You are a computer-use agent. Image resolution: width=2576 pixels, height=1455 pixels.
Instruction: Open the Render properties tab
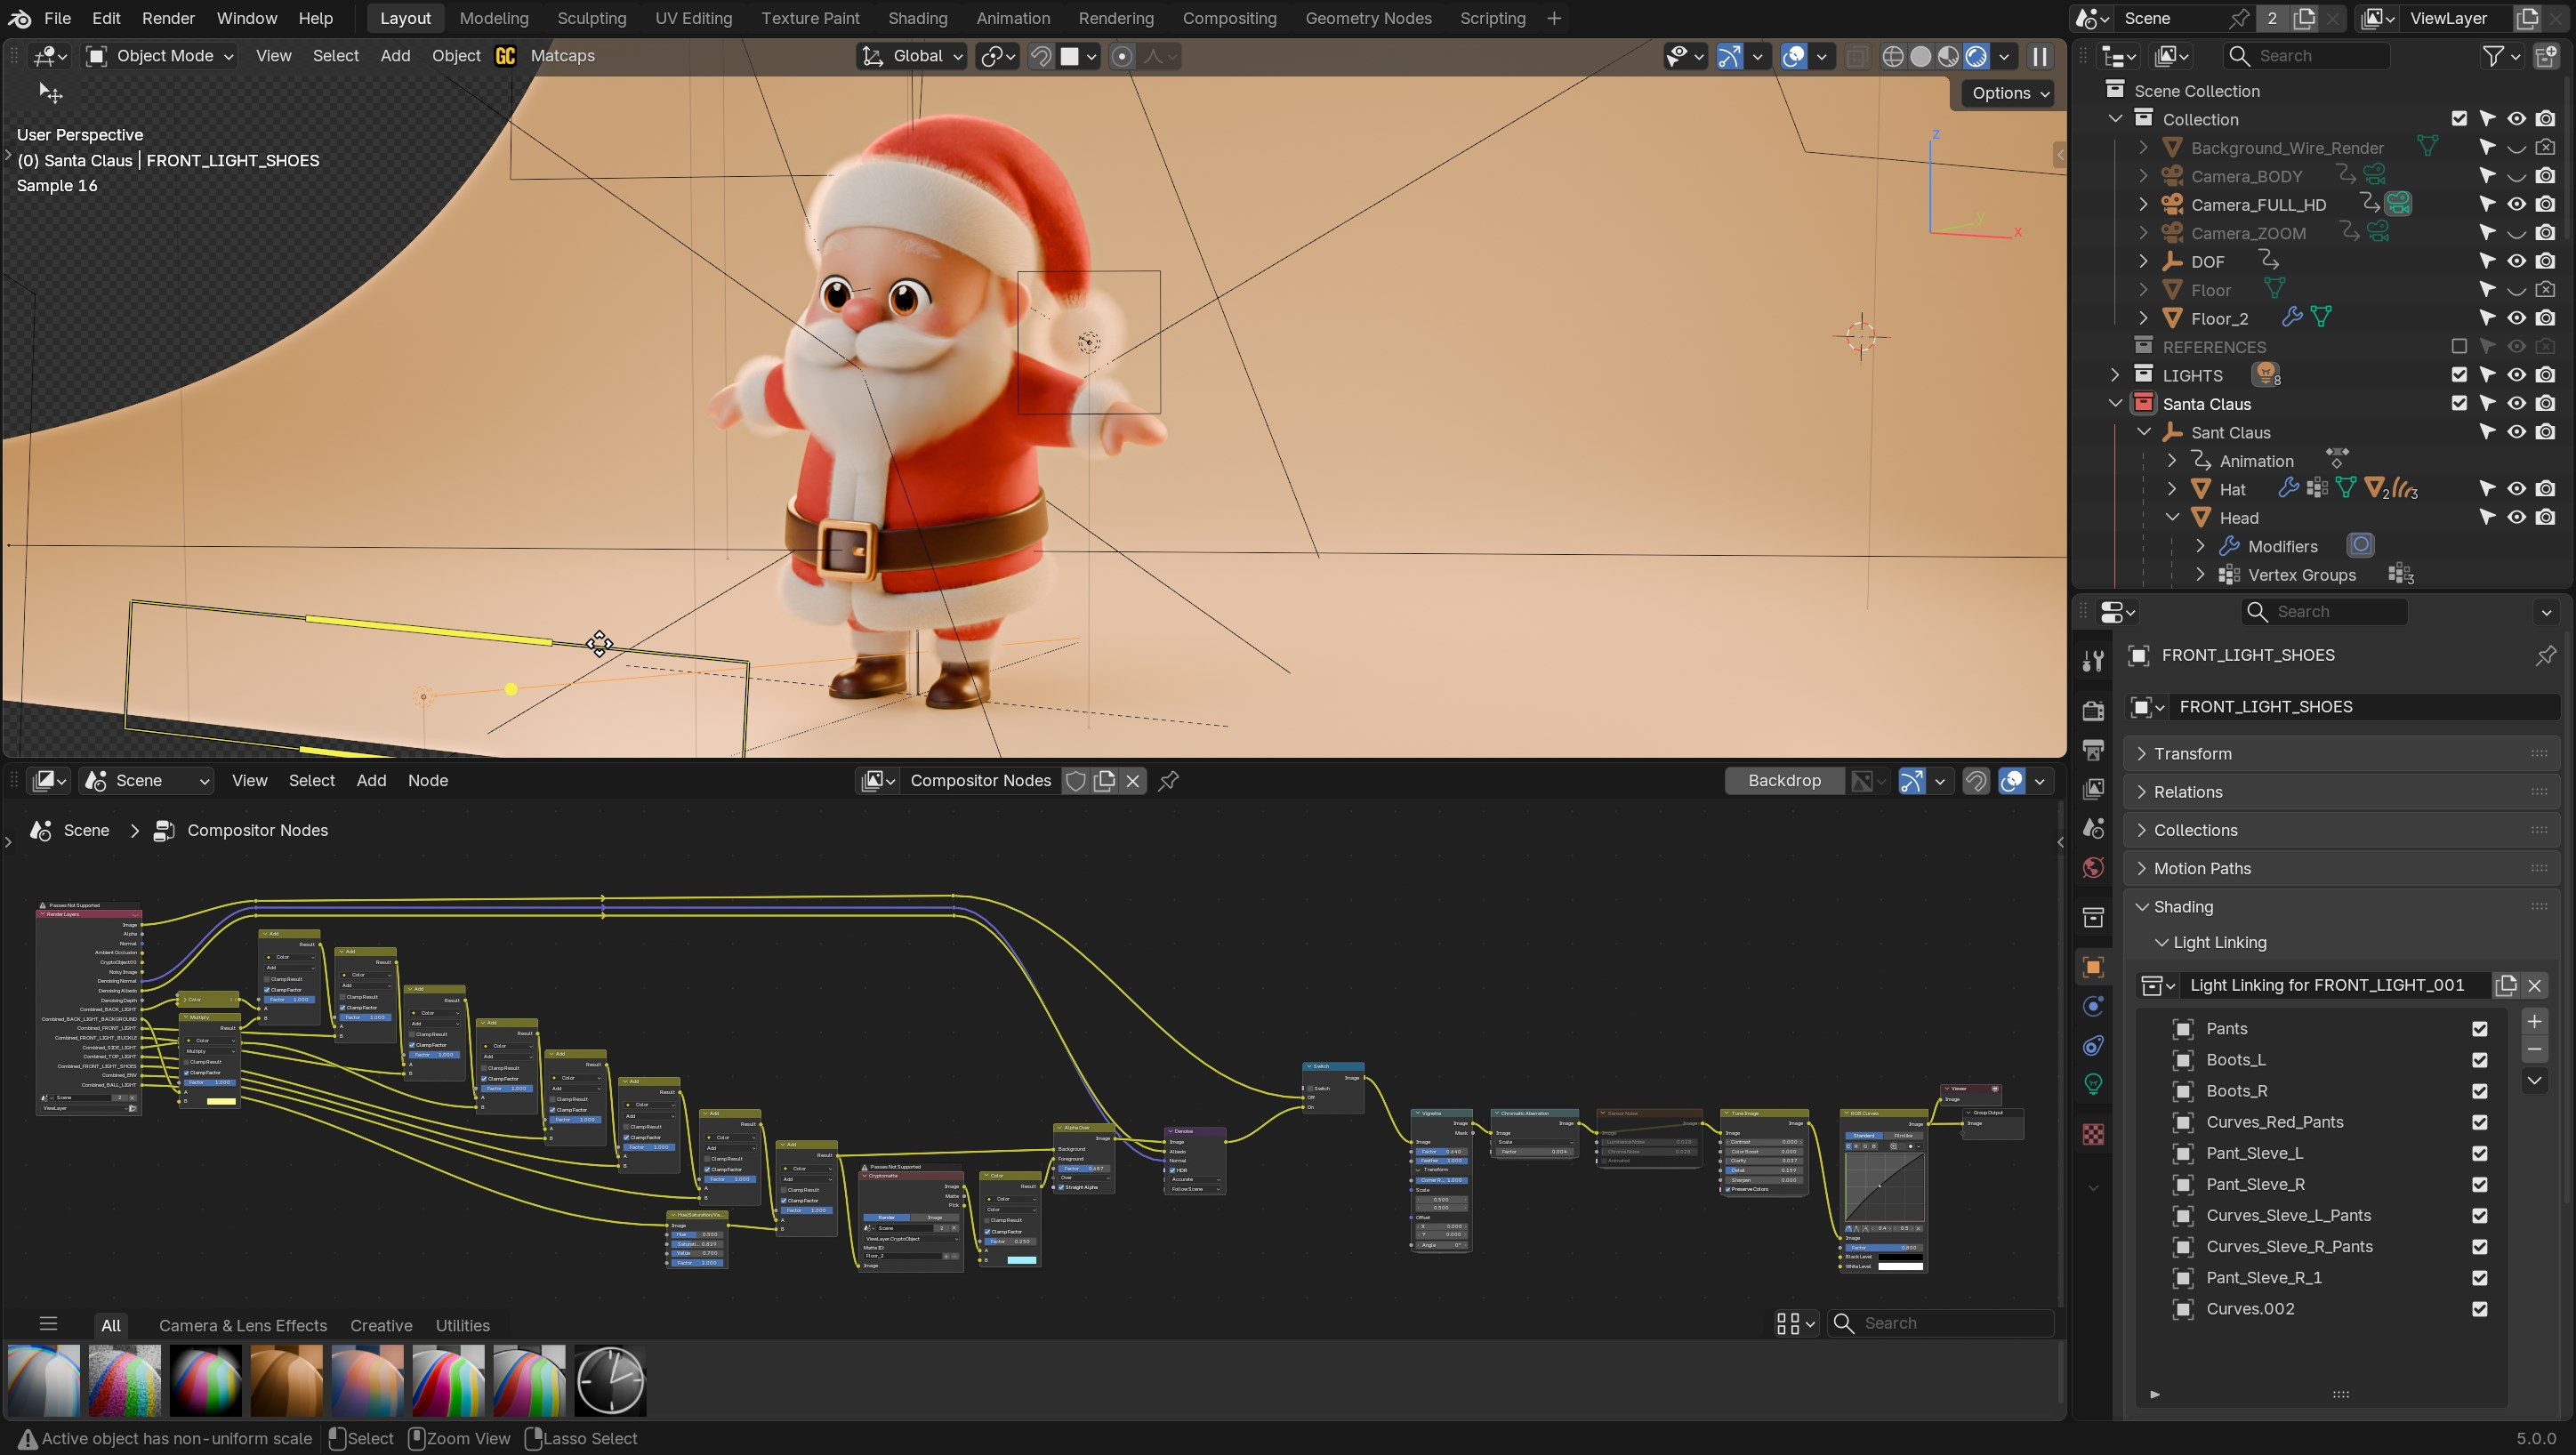coord(2093,711)
